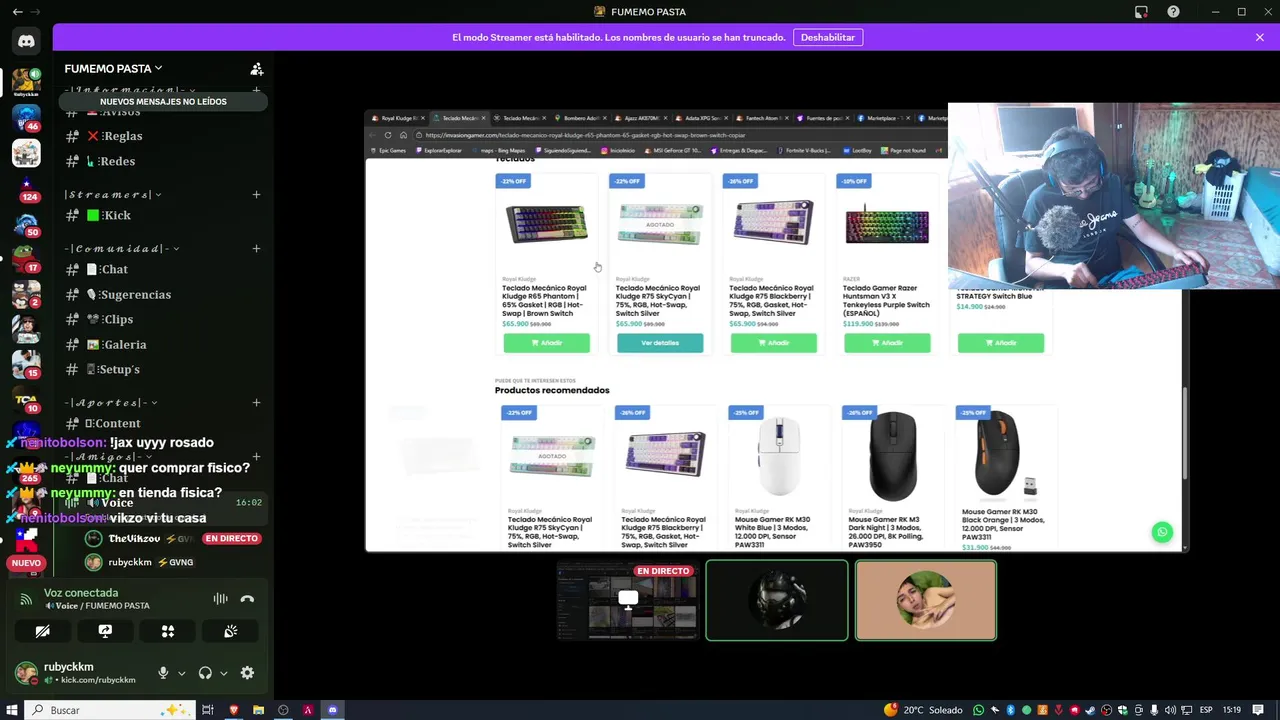The width and height of the screenshot is (1280, 720).
Task: Disconnect from the voice call
Action: [x=247, y=599]
